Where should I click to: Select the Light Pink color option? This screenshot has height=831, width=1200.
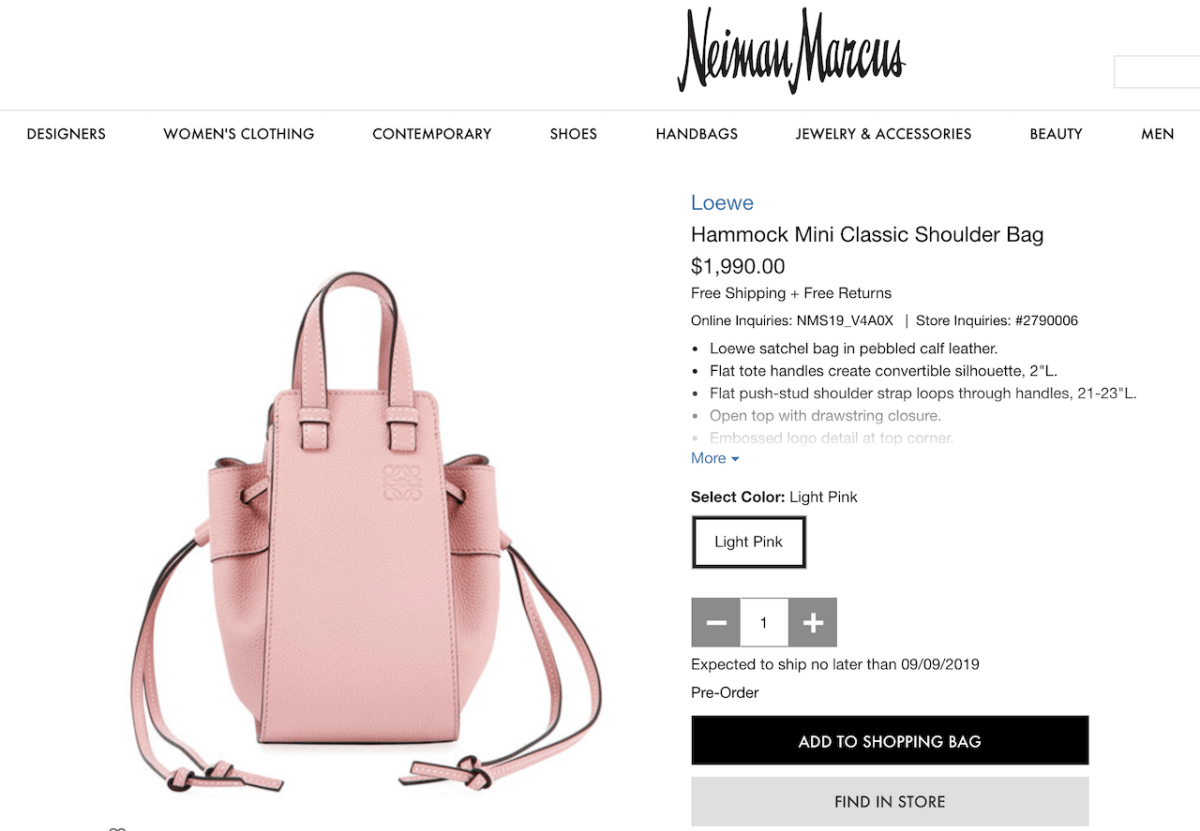pyautogui.click(x=749, y=542)
